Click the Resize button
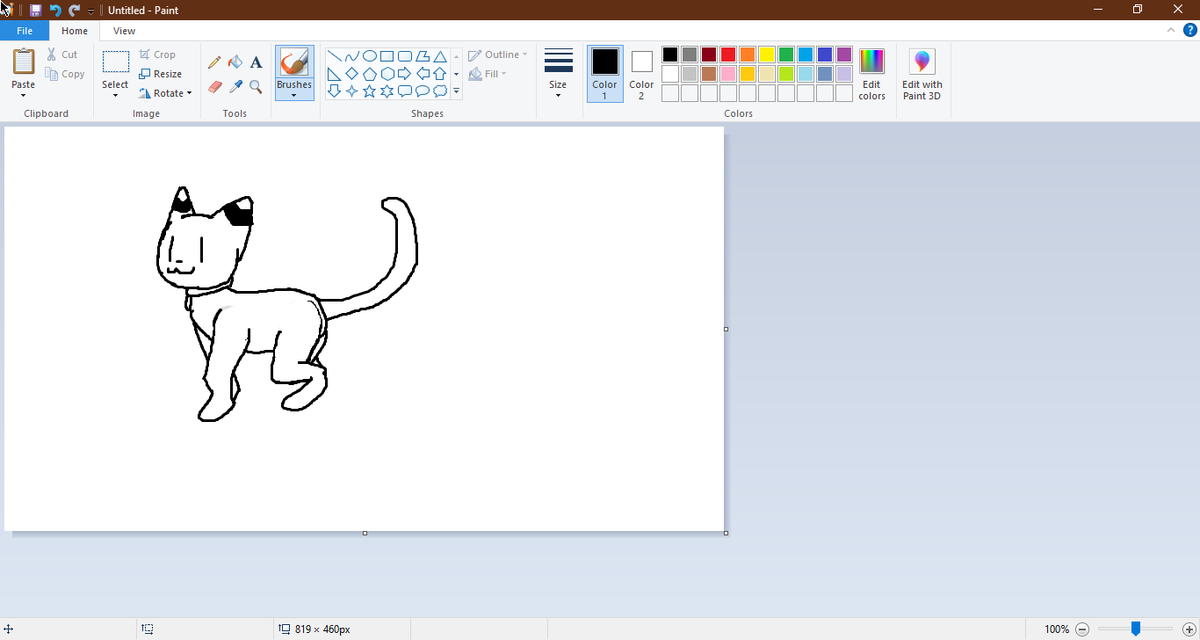 (x=161, y=74)
